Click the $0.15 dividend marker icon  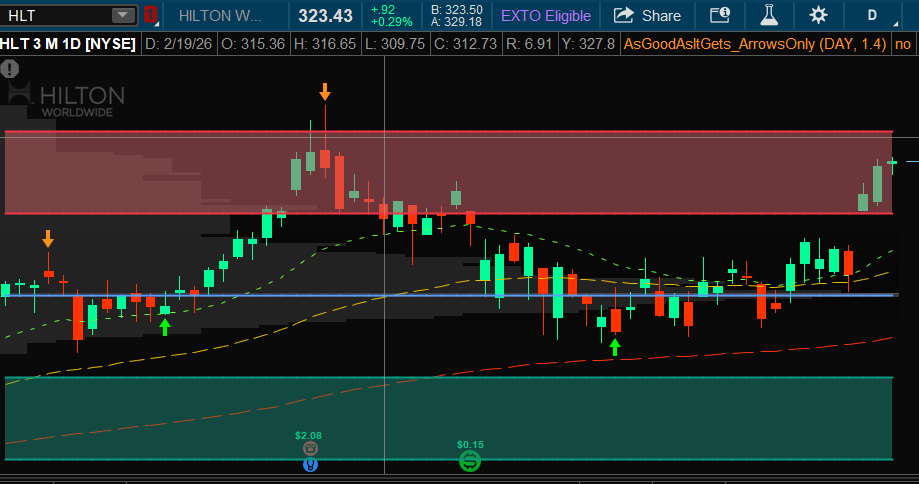click(x=470, y=461)
